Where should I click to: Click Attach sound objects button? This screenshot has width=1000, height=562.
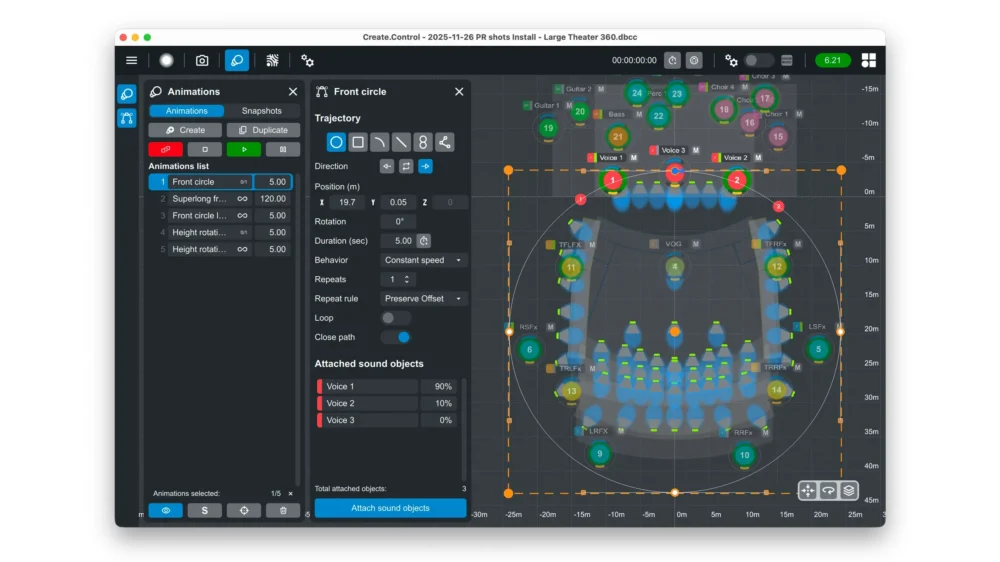390,508
